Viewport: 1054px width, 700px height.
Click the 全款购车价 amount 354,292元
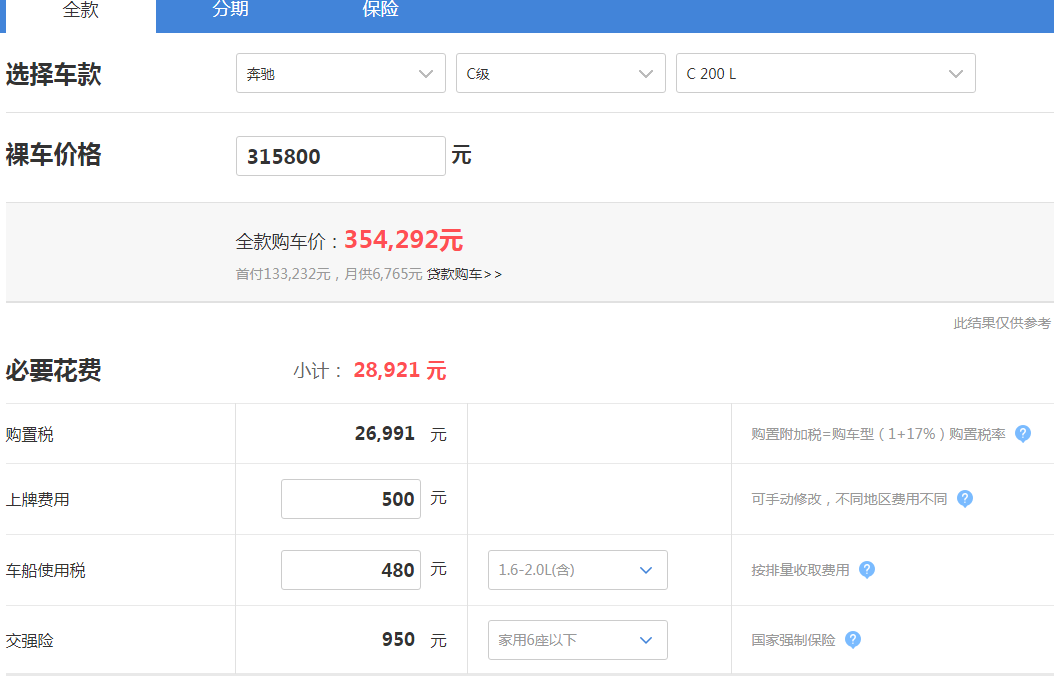[403, 240]
